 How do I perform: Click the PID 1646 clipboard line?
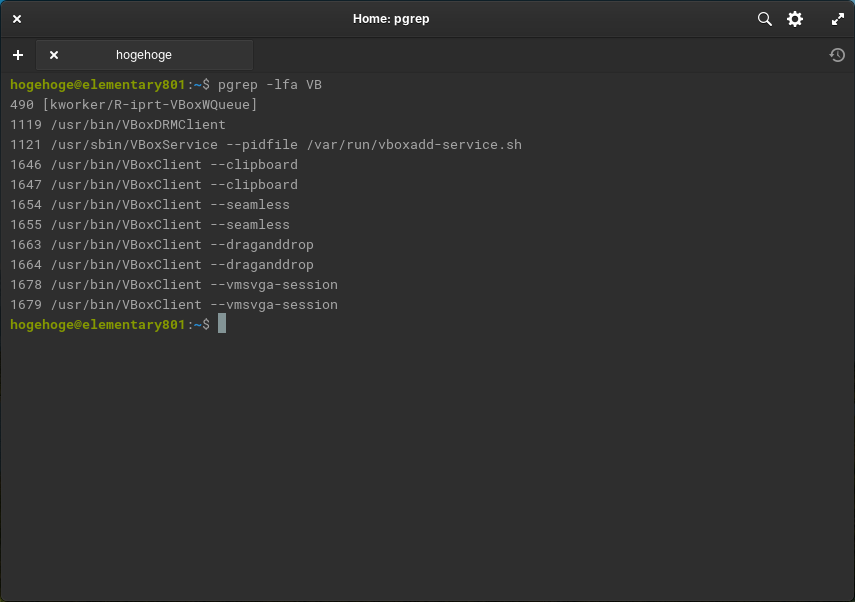[154, 165]
